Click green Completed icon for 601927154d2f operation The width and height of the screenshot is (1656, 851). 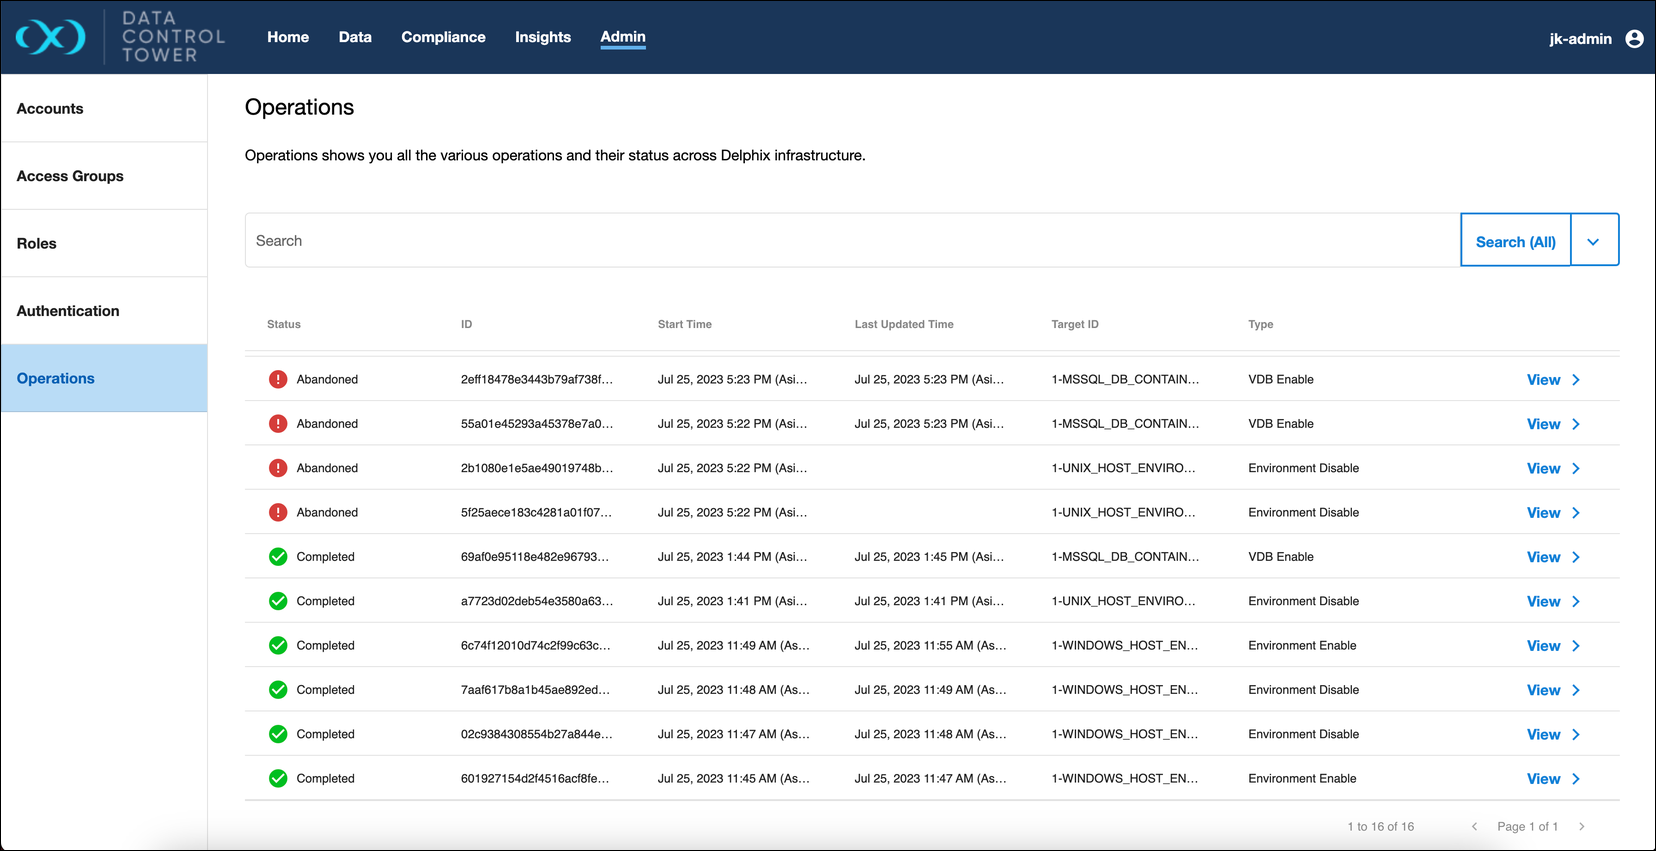pyautogui.click(x=278, y=779)
